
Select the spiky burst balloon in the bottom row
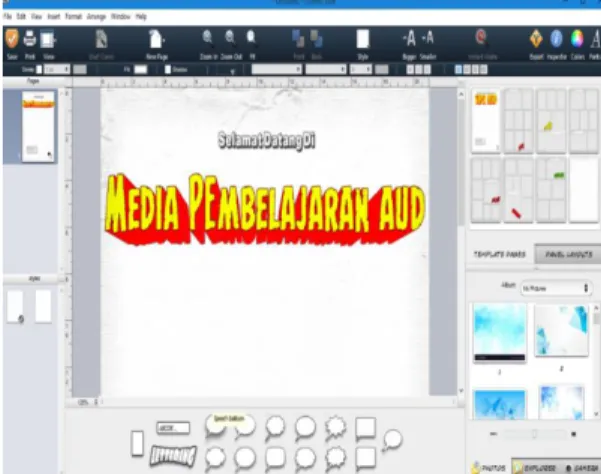point(335,458)
